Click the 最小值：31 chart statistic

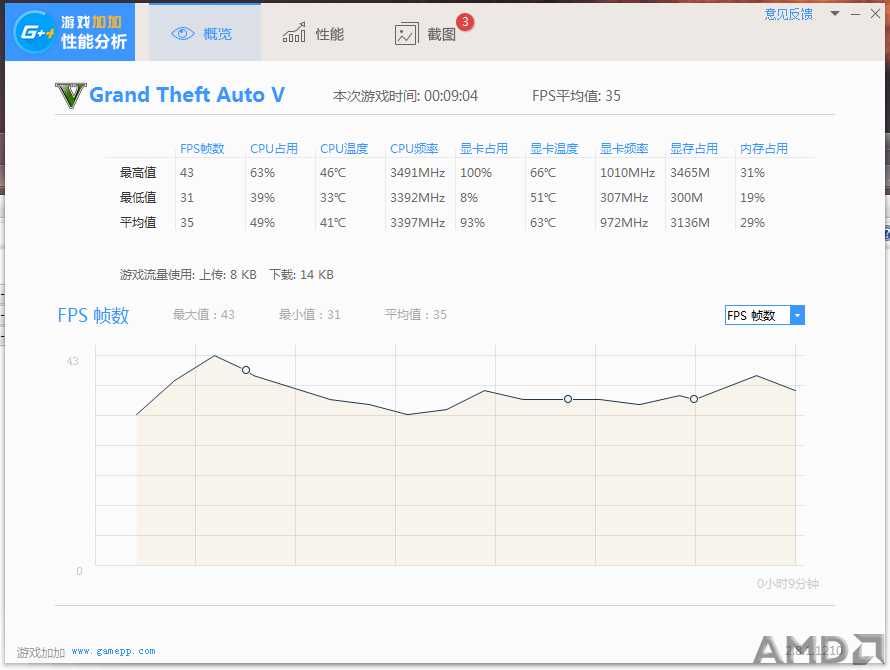pyautogui.click(x=310, y=315)
